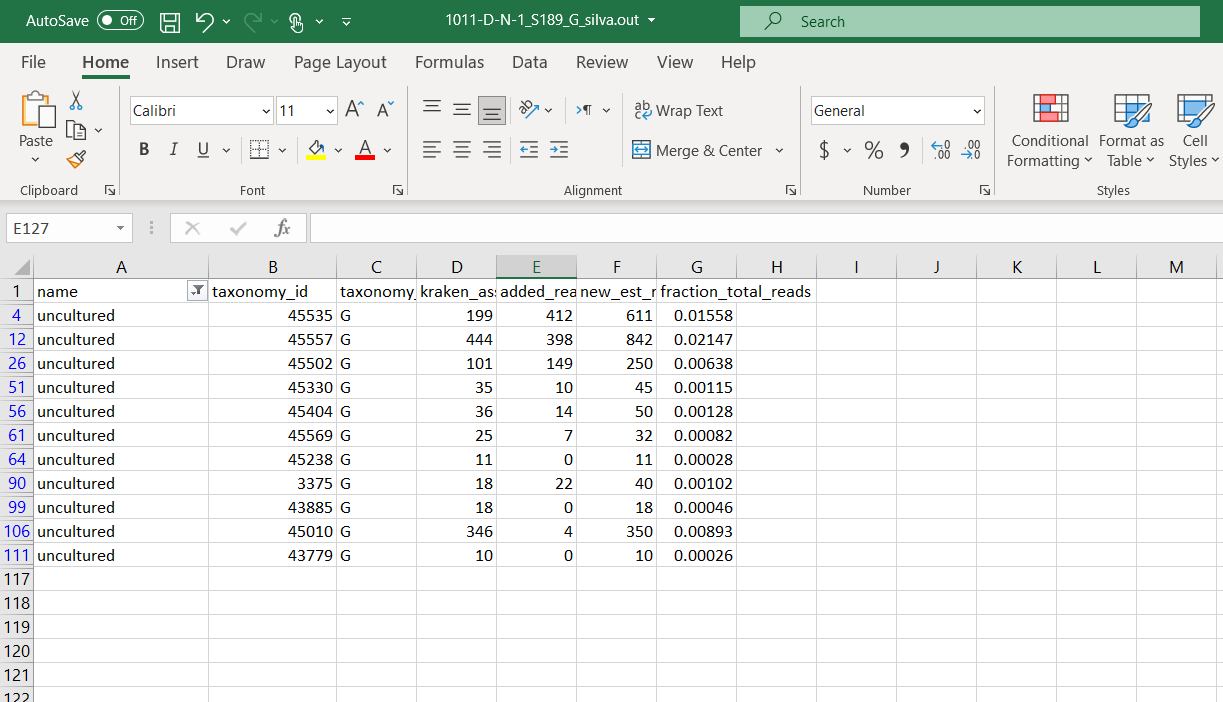This screenshot has width=1223, height=702.
Task: Open the Font Color picker
Action: 387,150
